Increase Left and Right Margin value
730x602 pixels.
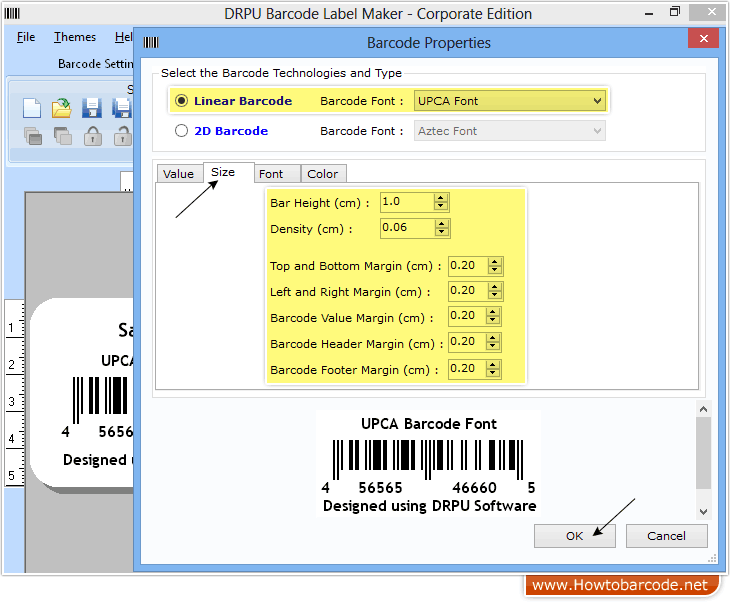[494, 287]
